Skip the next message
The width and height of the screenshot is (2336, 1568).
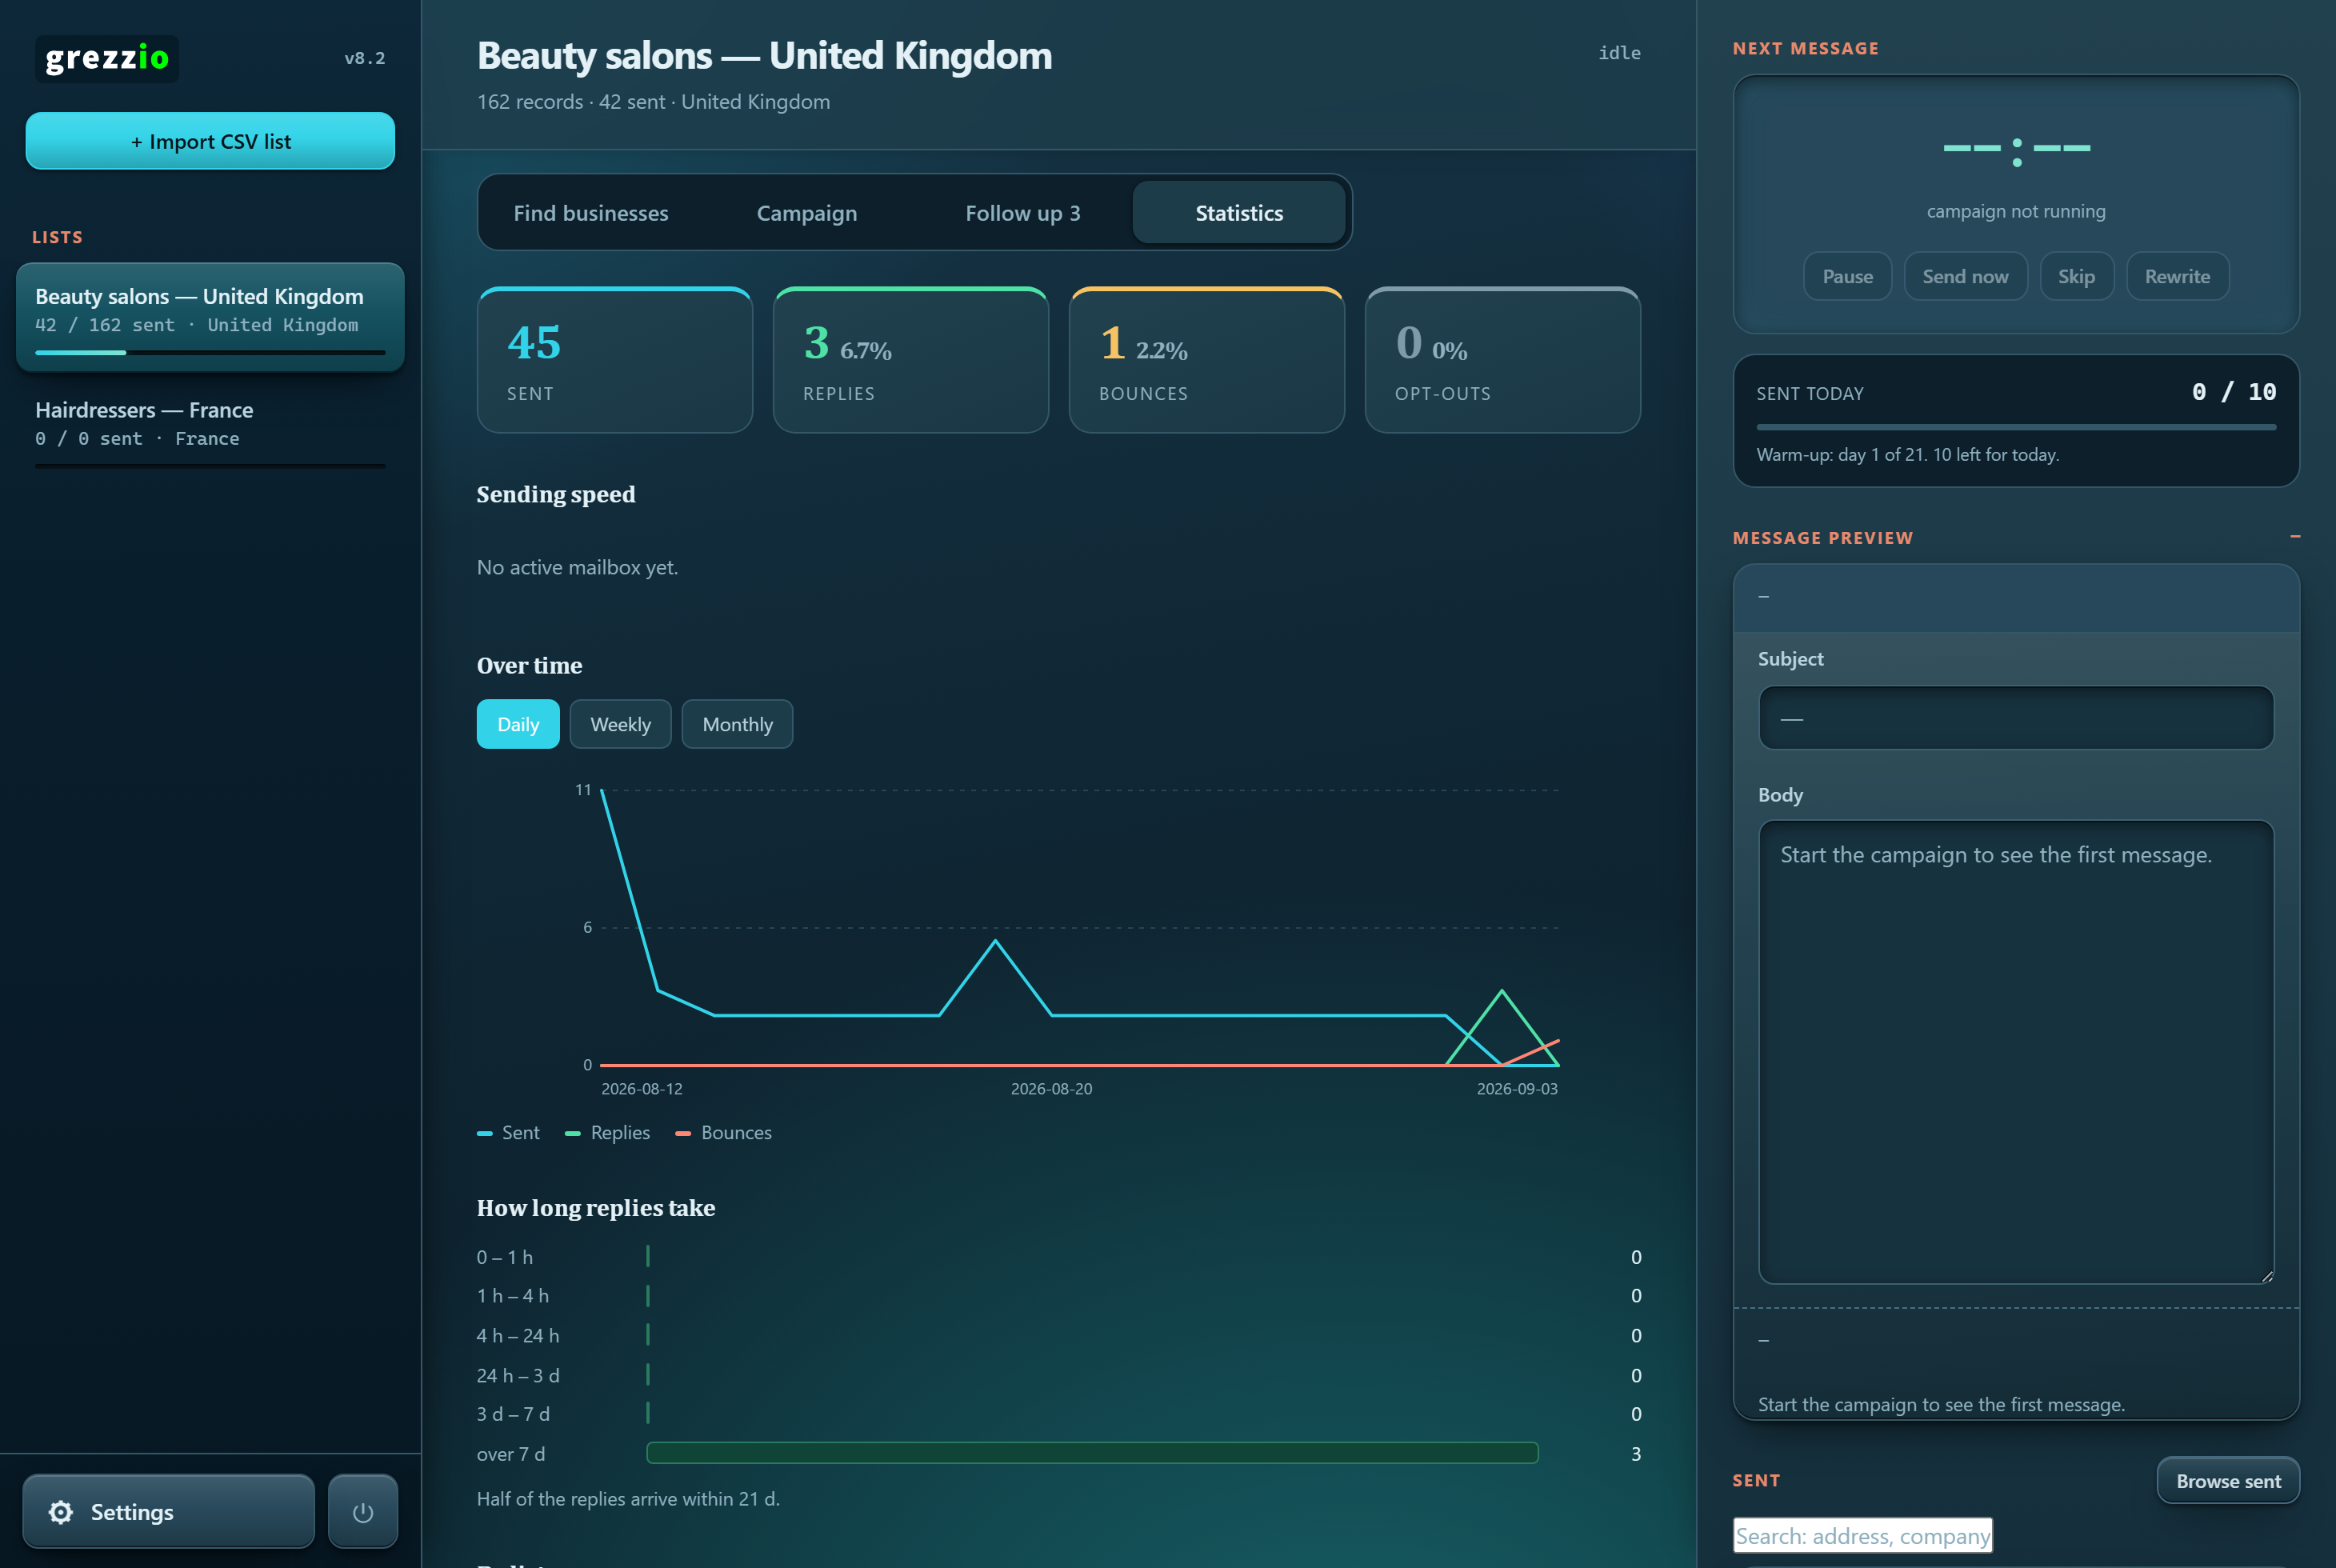coord(2076,276)
